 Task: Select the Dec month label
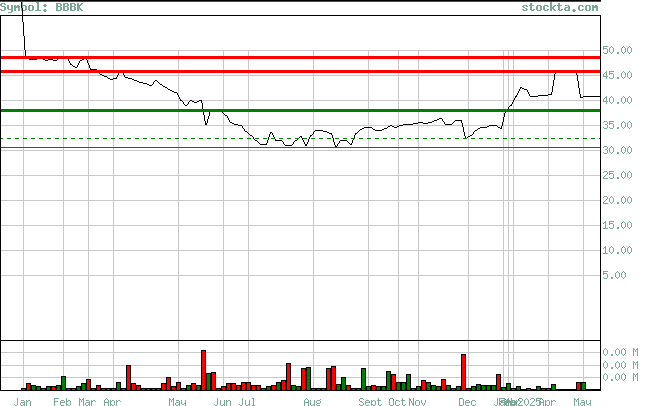467,402
